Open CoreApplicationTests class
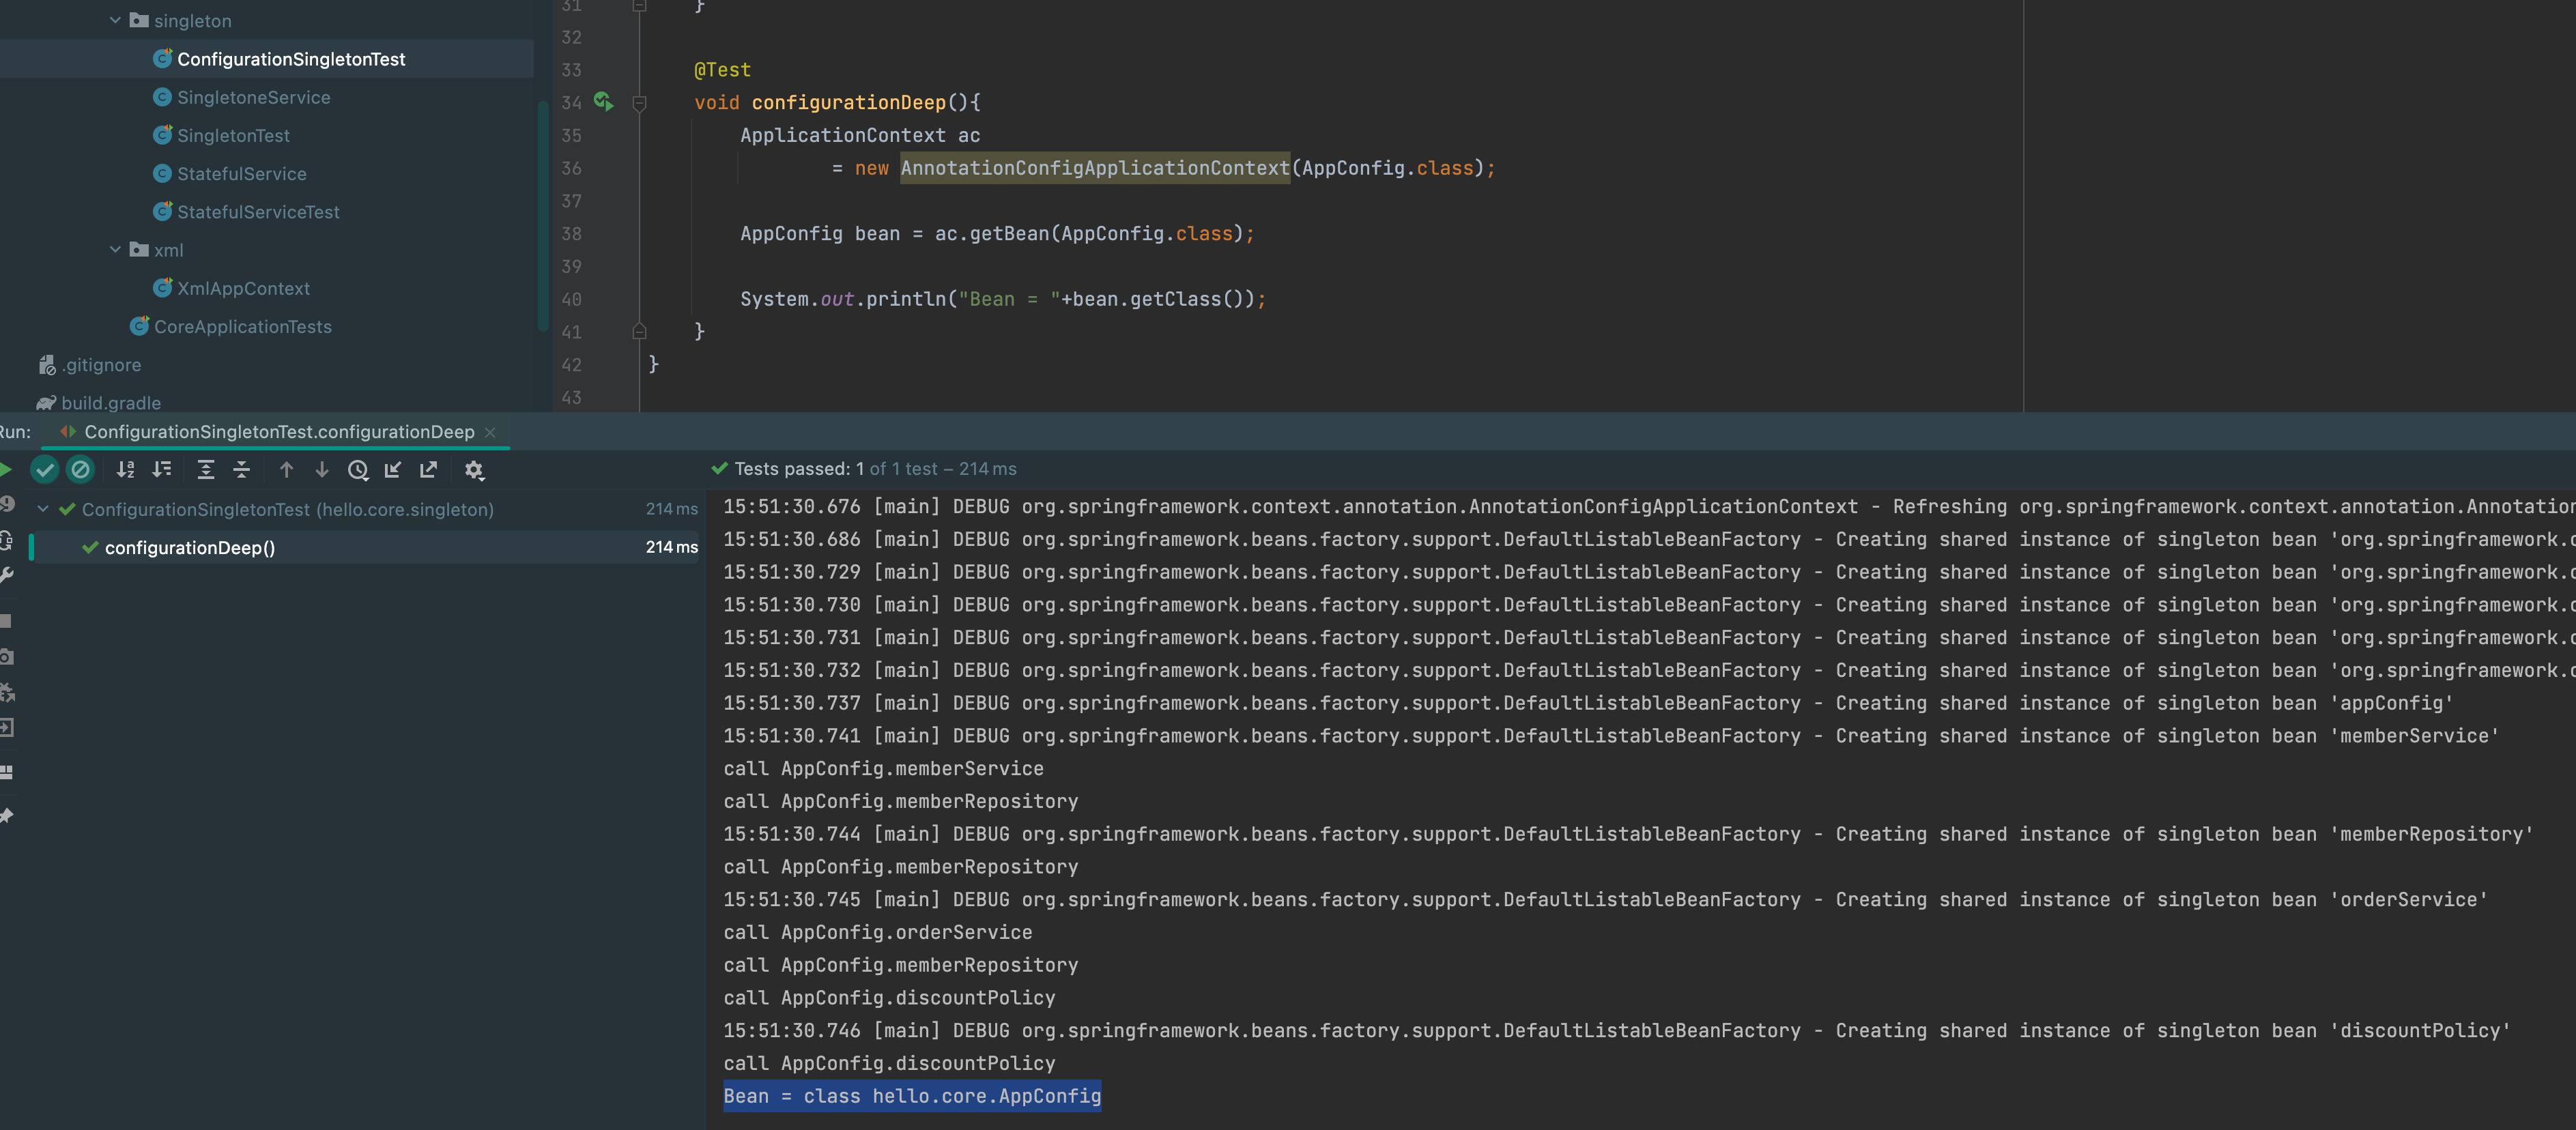Image resolution: width=2576 pixels, height=1130 pixels. (243, 326)
